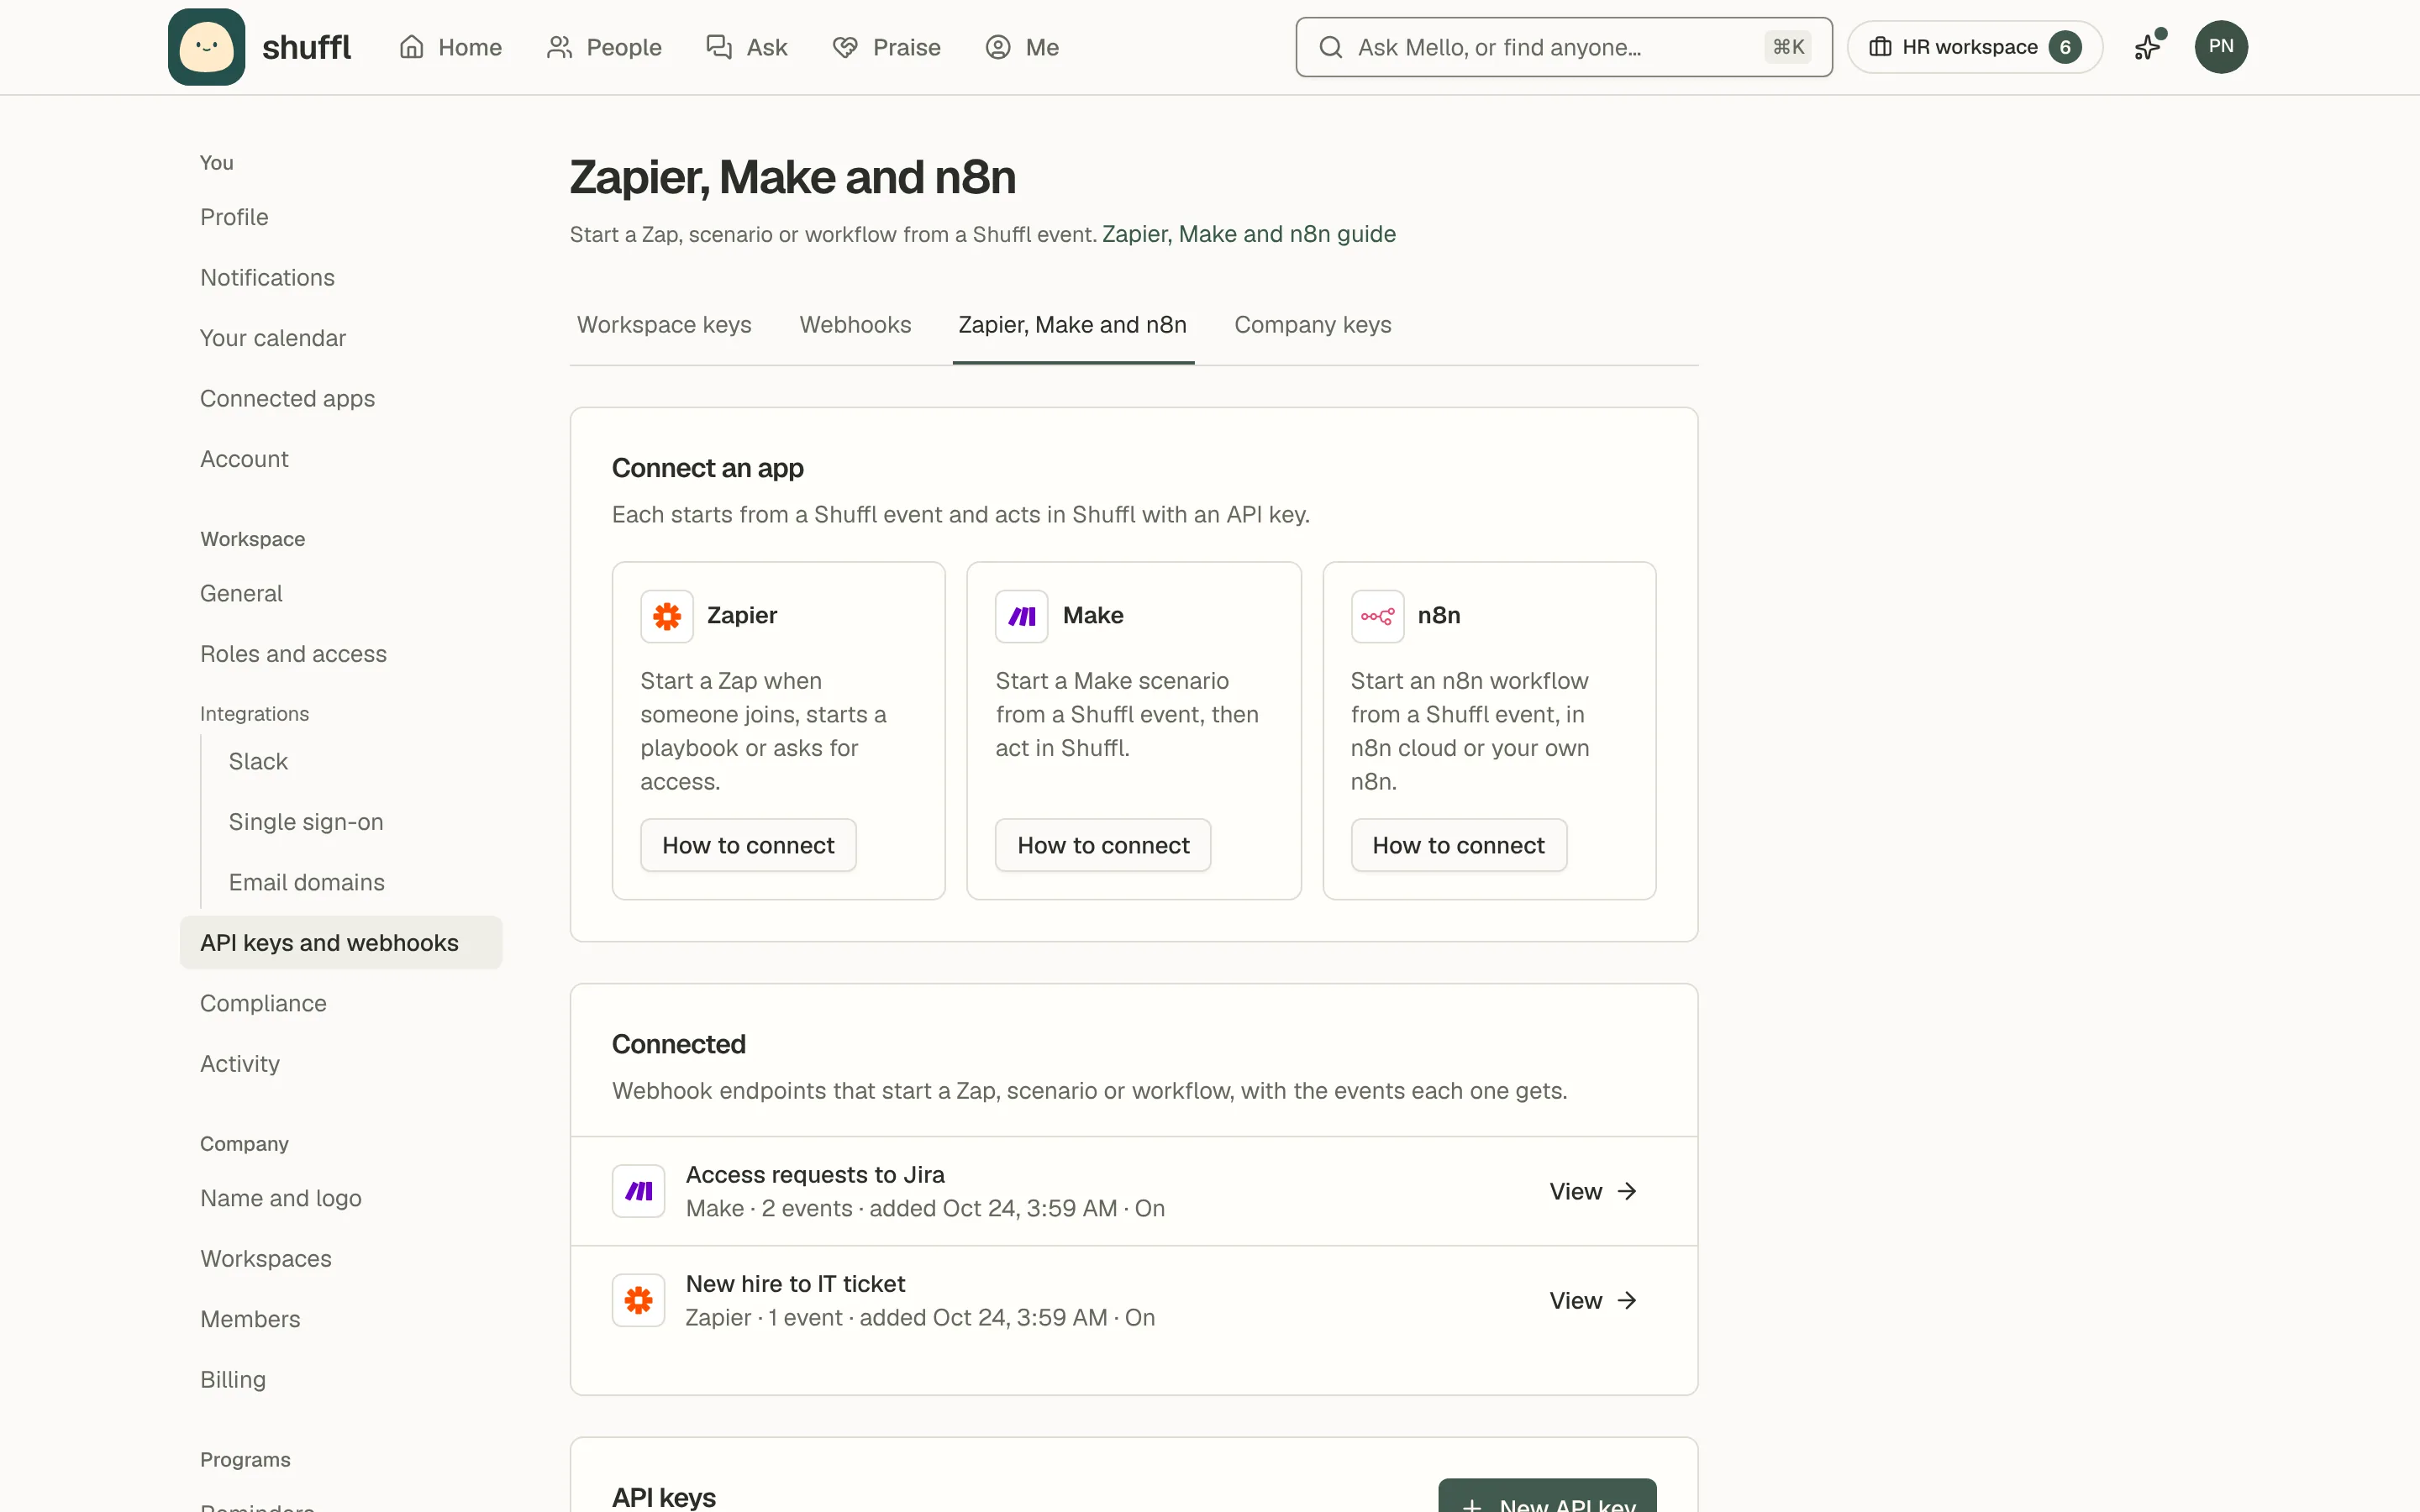Open Praise in the top navigation
The width and height of the screenshot is (2420, 1512).
tap(886, 47)
